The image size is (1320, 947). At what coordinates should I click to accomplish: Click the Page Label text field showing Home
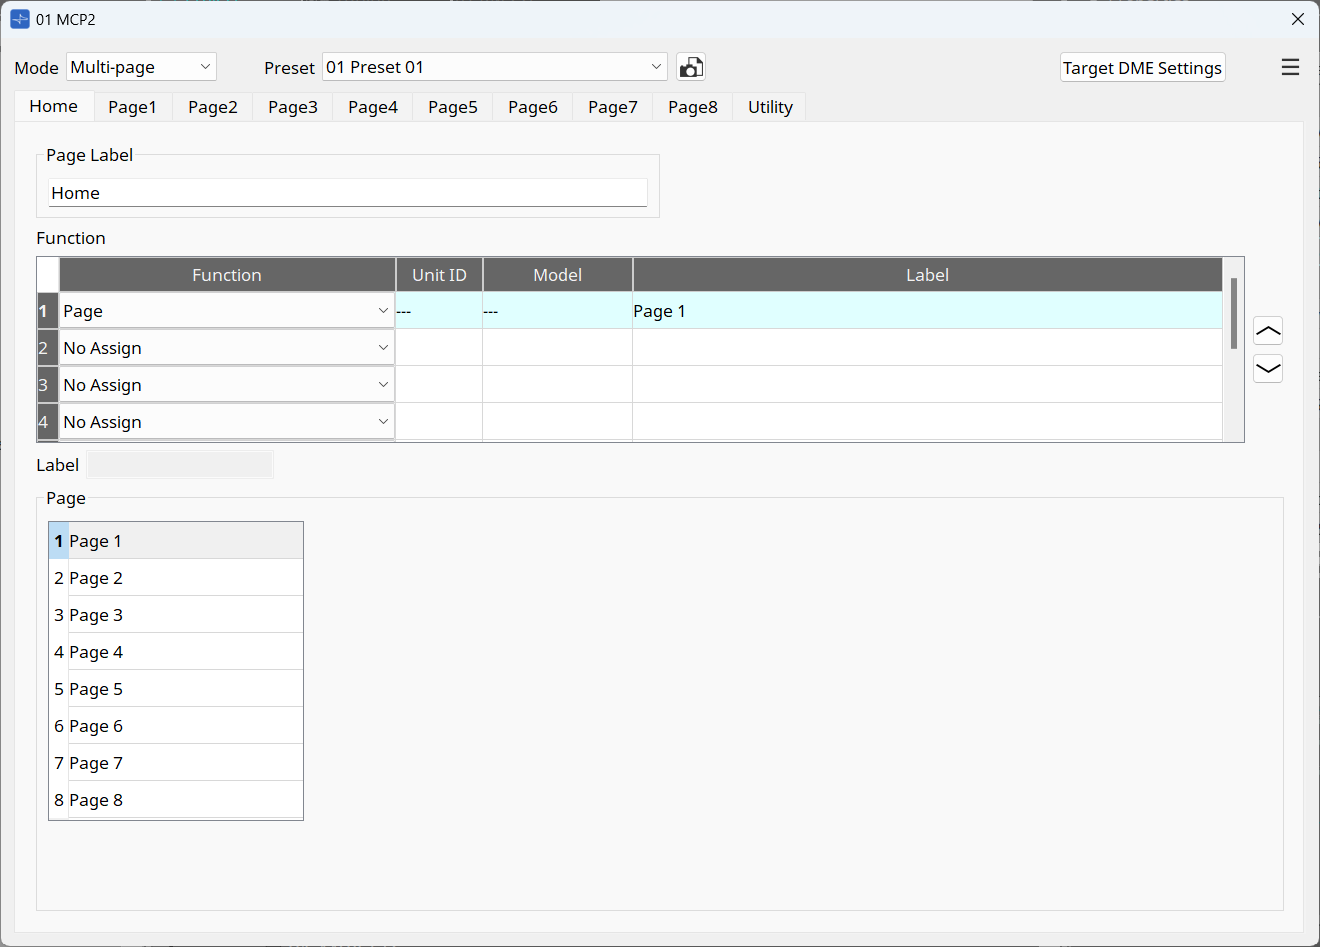347,192
